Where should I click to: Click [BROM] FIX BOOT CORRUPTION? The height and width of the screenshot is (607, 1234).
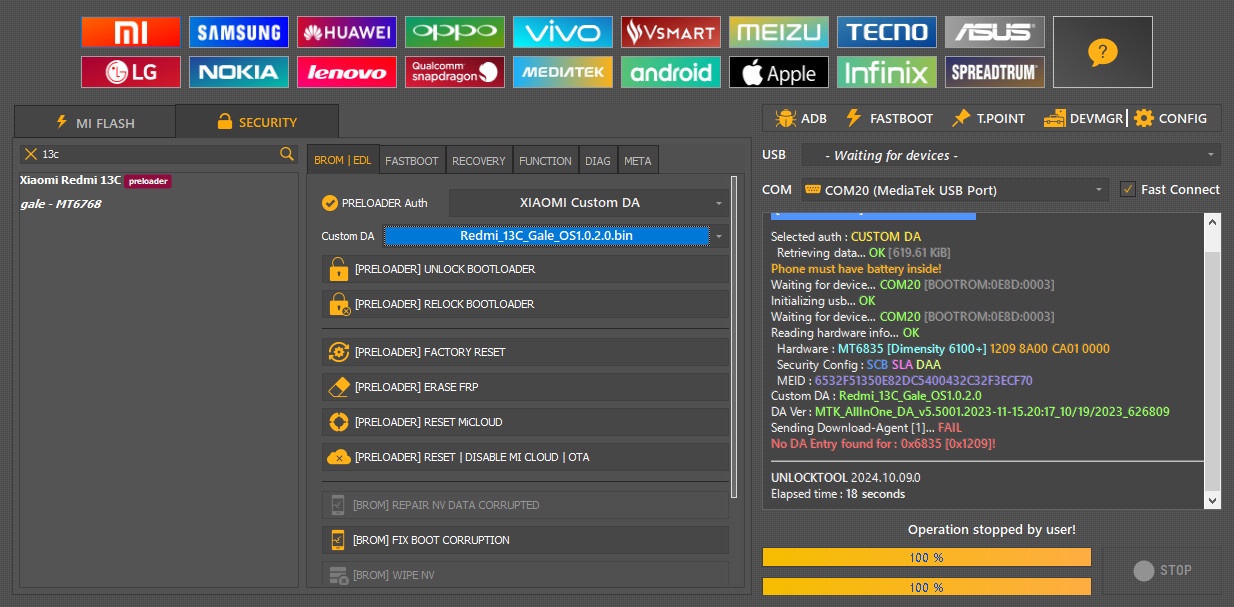point(525,540)
